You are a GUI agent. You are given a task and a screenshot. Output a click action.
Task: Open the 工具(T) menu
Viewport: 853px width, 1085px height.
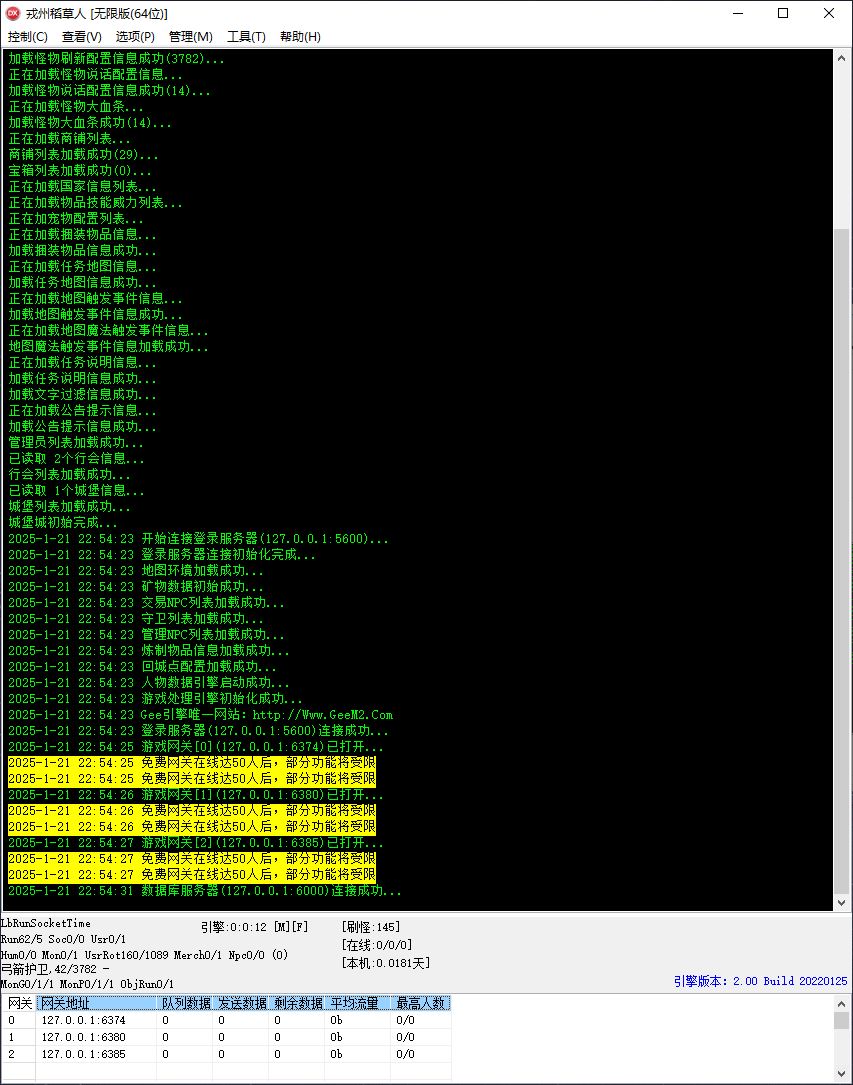tap(246, 37)
